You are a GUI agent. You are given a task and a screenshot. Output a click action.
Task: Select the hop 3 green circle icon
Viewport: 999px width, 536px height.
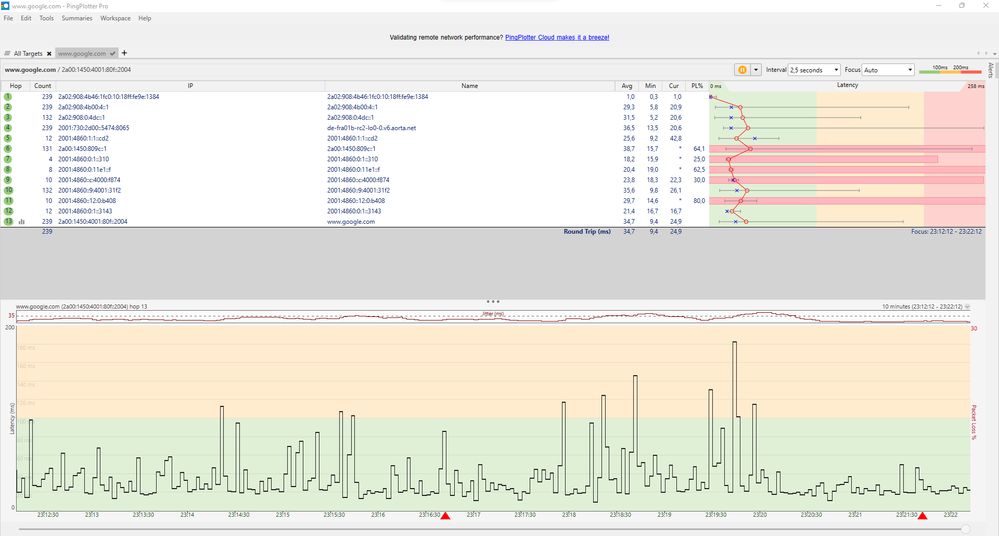[8, 117]
